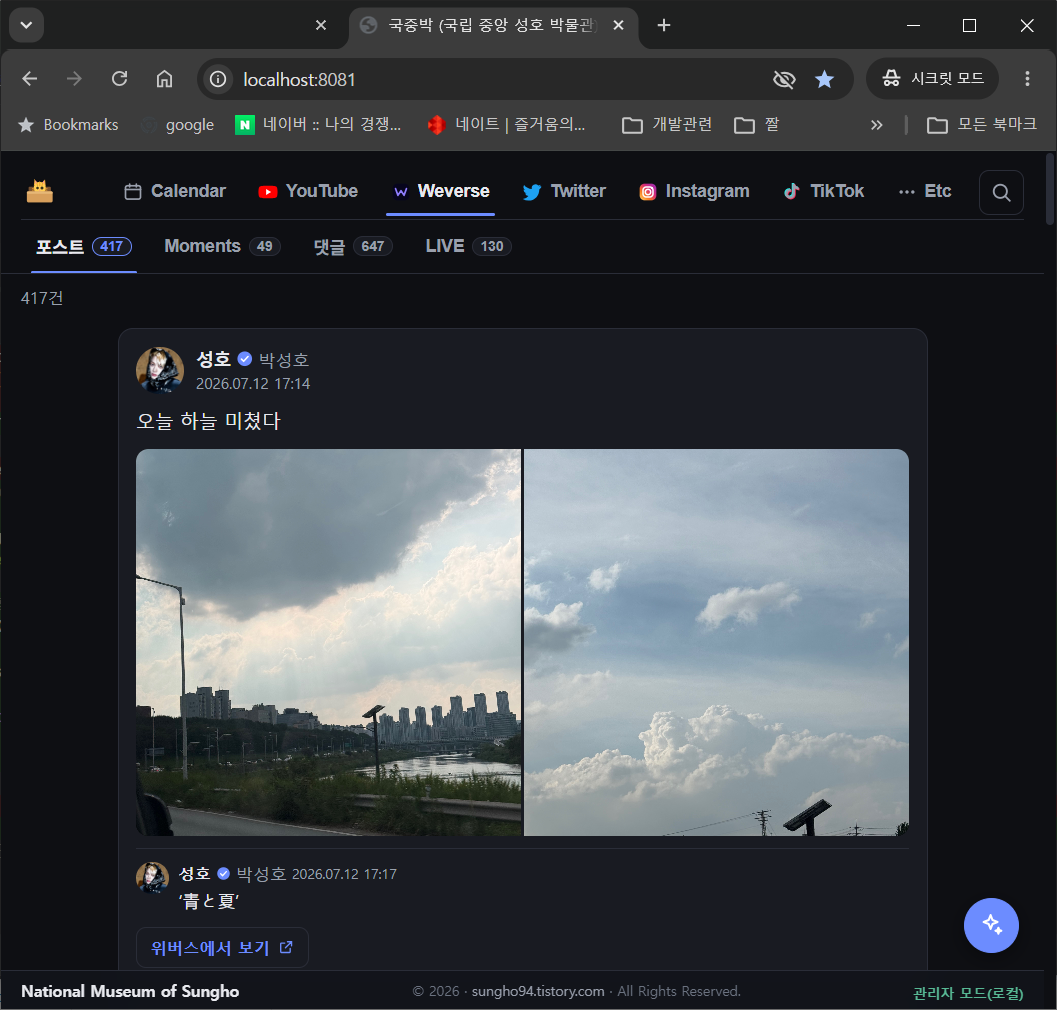The image size is (1057, 1010).
Task: Open the 개발관련 bookmark folder
Action: click(x=667, y=125)
